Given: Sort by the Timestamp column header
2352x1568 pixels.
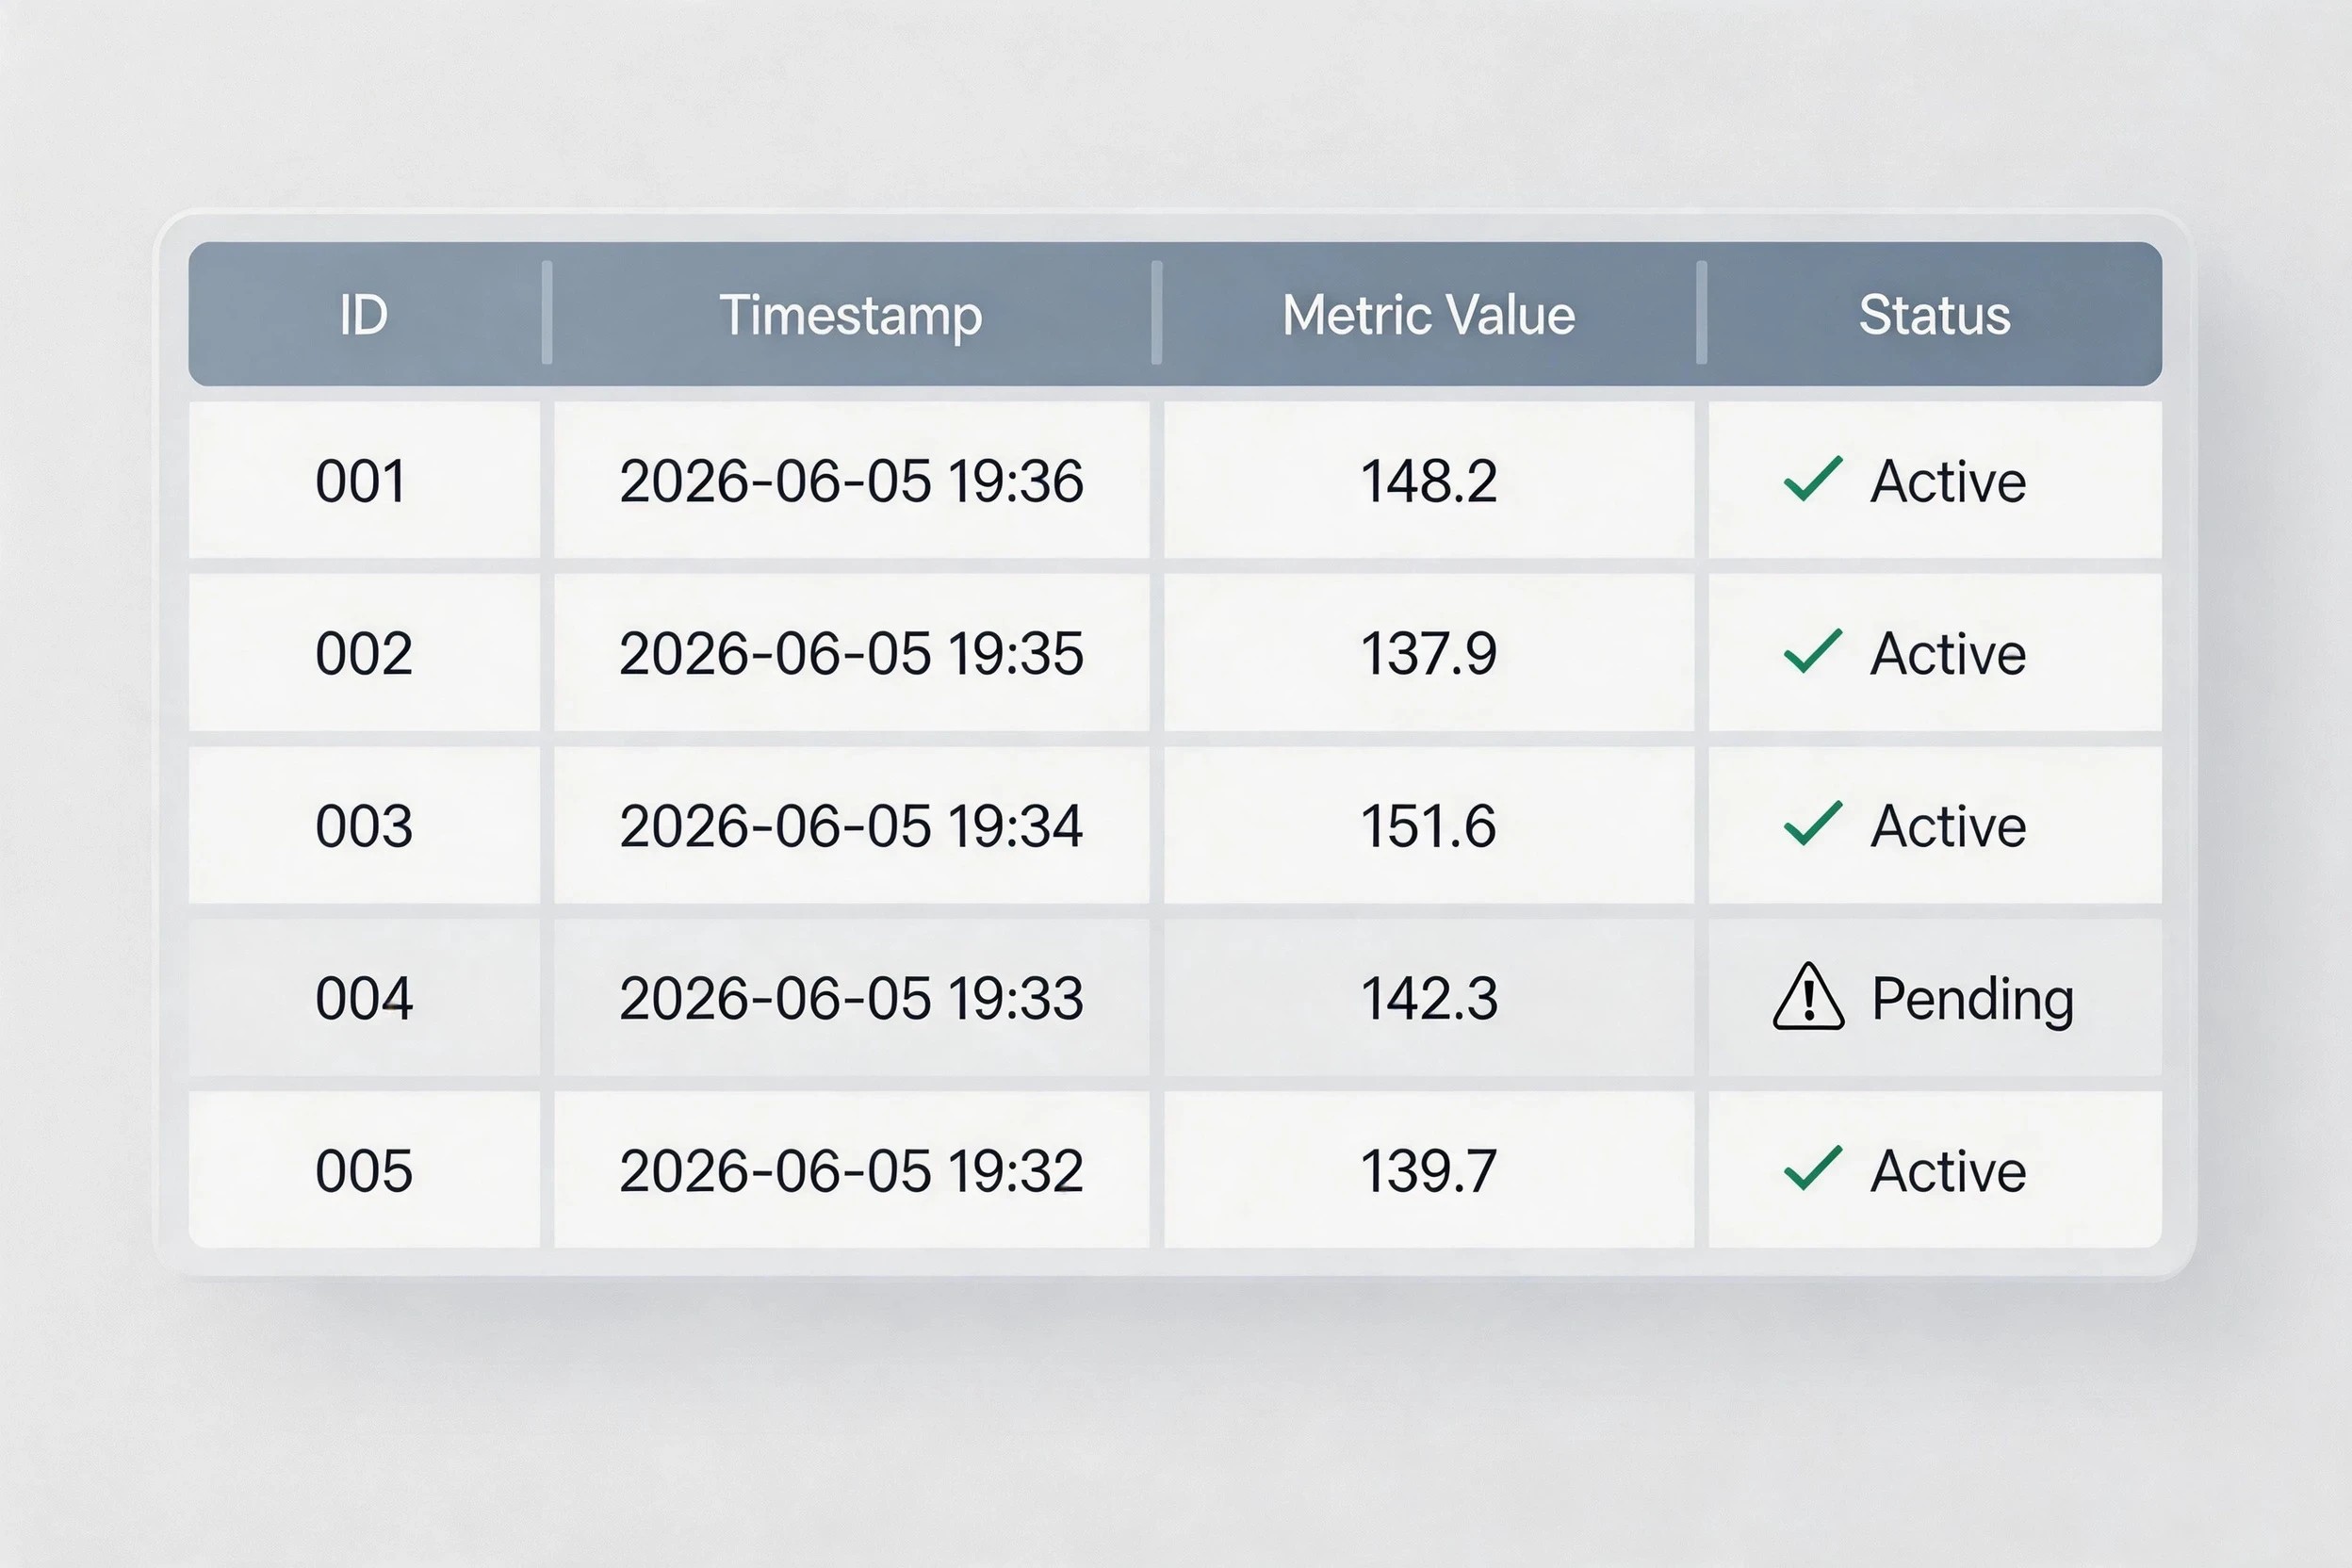Looking at the screenshot, I should 851,314.
